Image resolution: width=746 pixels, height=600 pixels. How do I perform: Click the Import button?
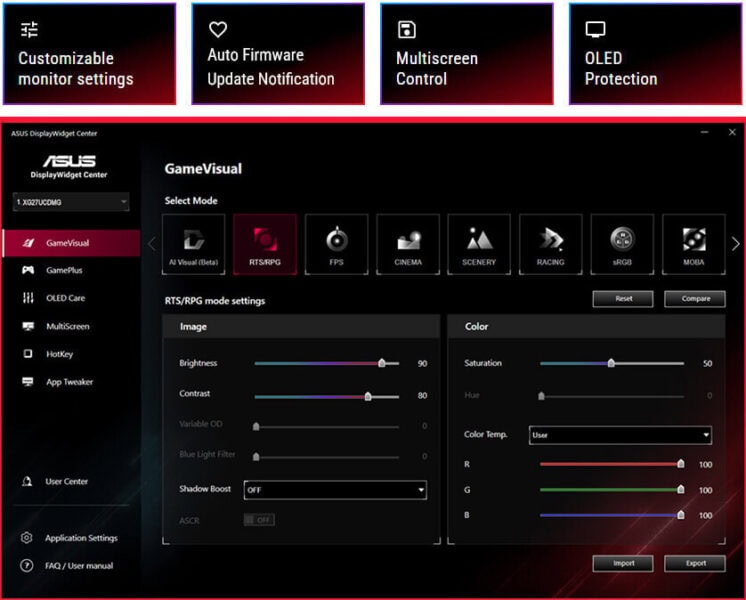click(623, 563)
